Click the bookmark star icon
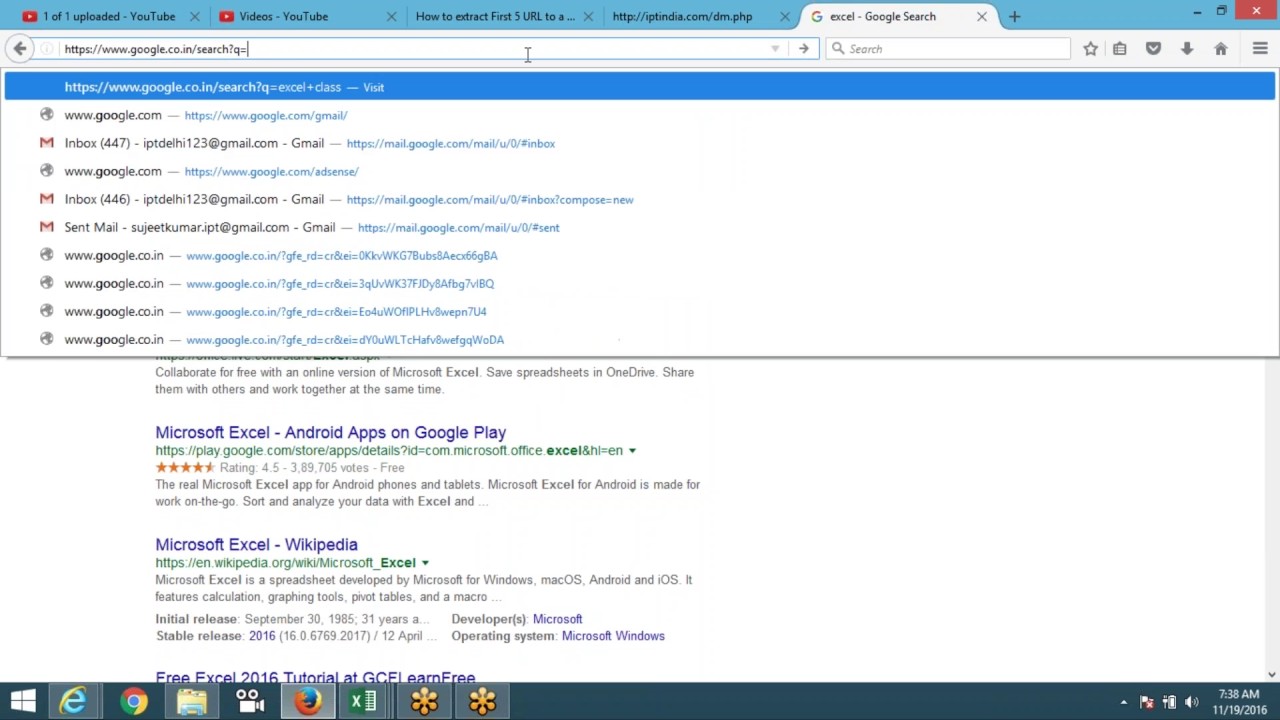 1090,48
